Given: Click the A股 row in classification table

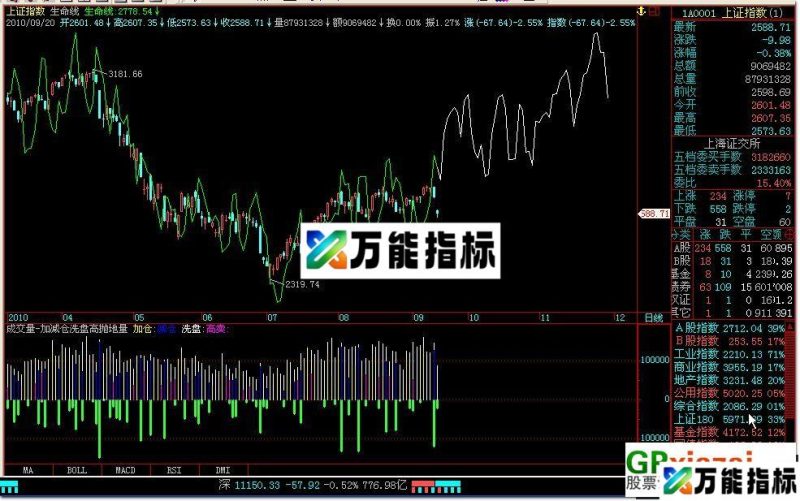Looking at the screenshot, I should coord(733,248).
